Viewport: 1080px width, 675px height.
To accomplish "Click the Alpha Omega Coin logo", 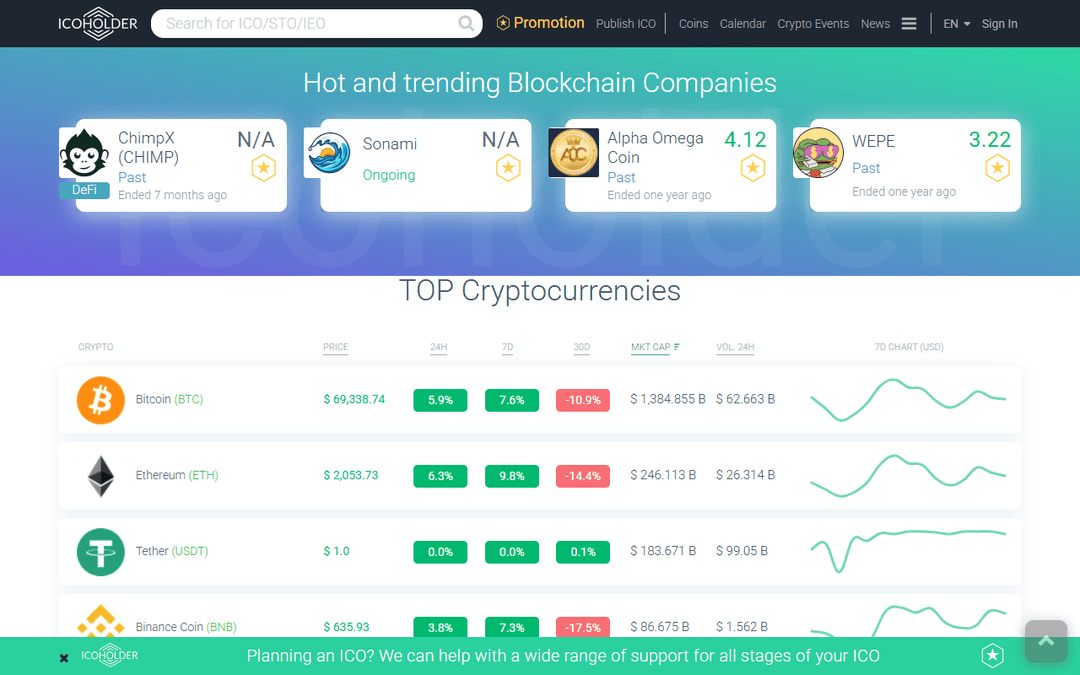I will click(574, 152).
